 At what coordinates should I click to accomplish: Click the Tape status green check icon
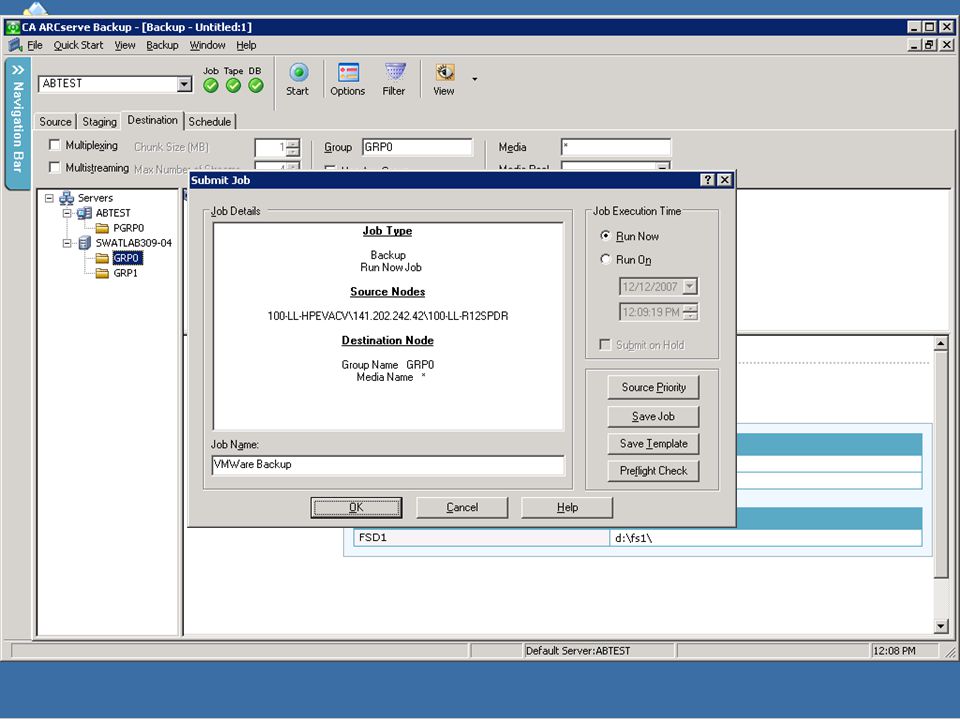click(233, 86)
